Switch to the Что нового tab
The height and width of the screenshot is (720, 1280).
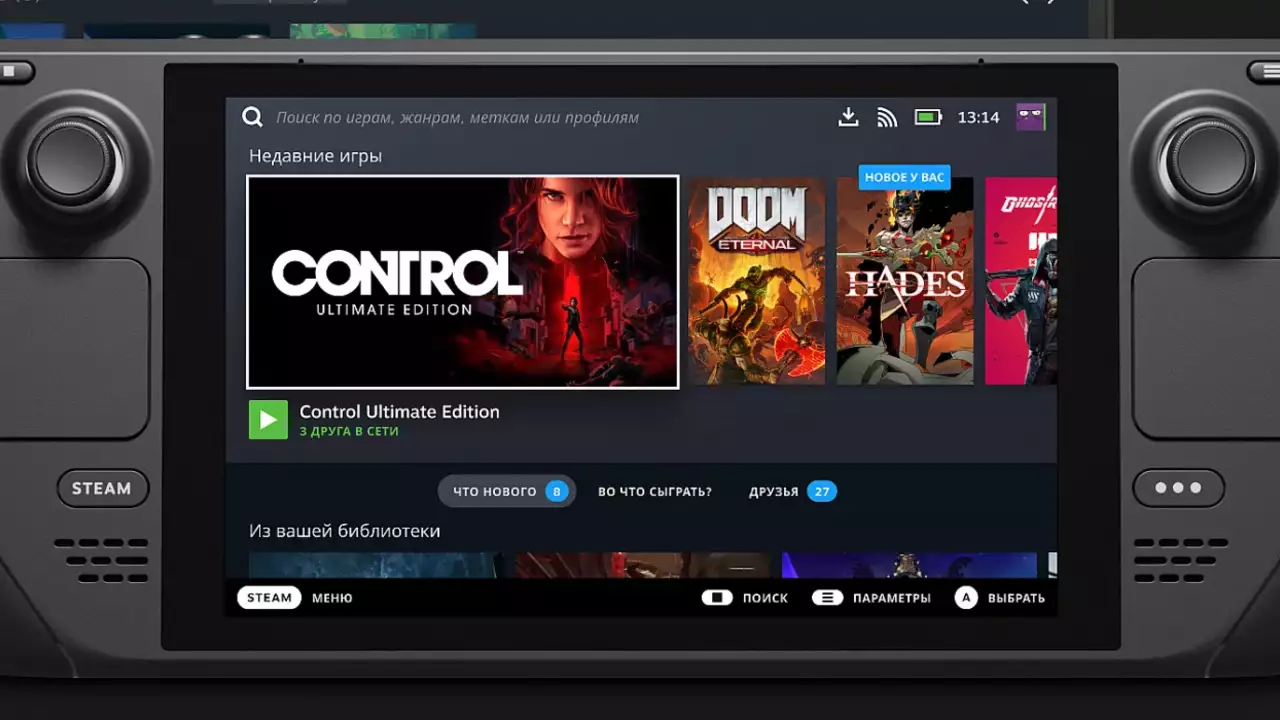(507, 491)
